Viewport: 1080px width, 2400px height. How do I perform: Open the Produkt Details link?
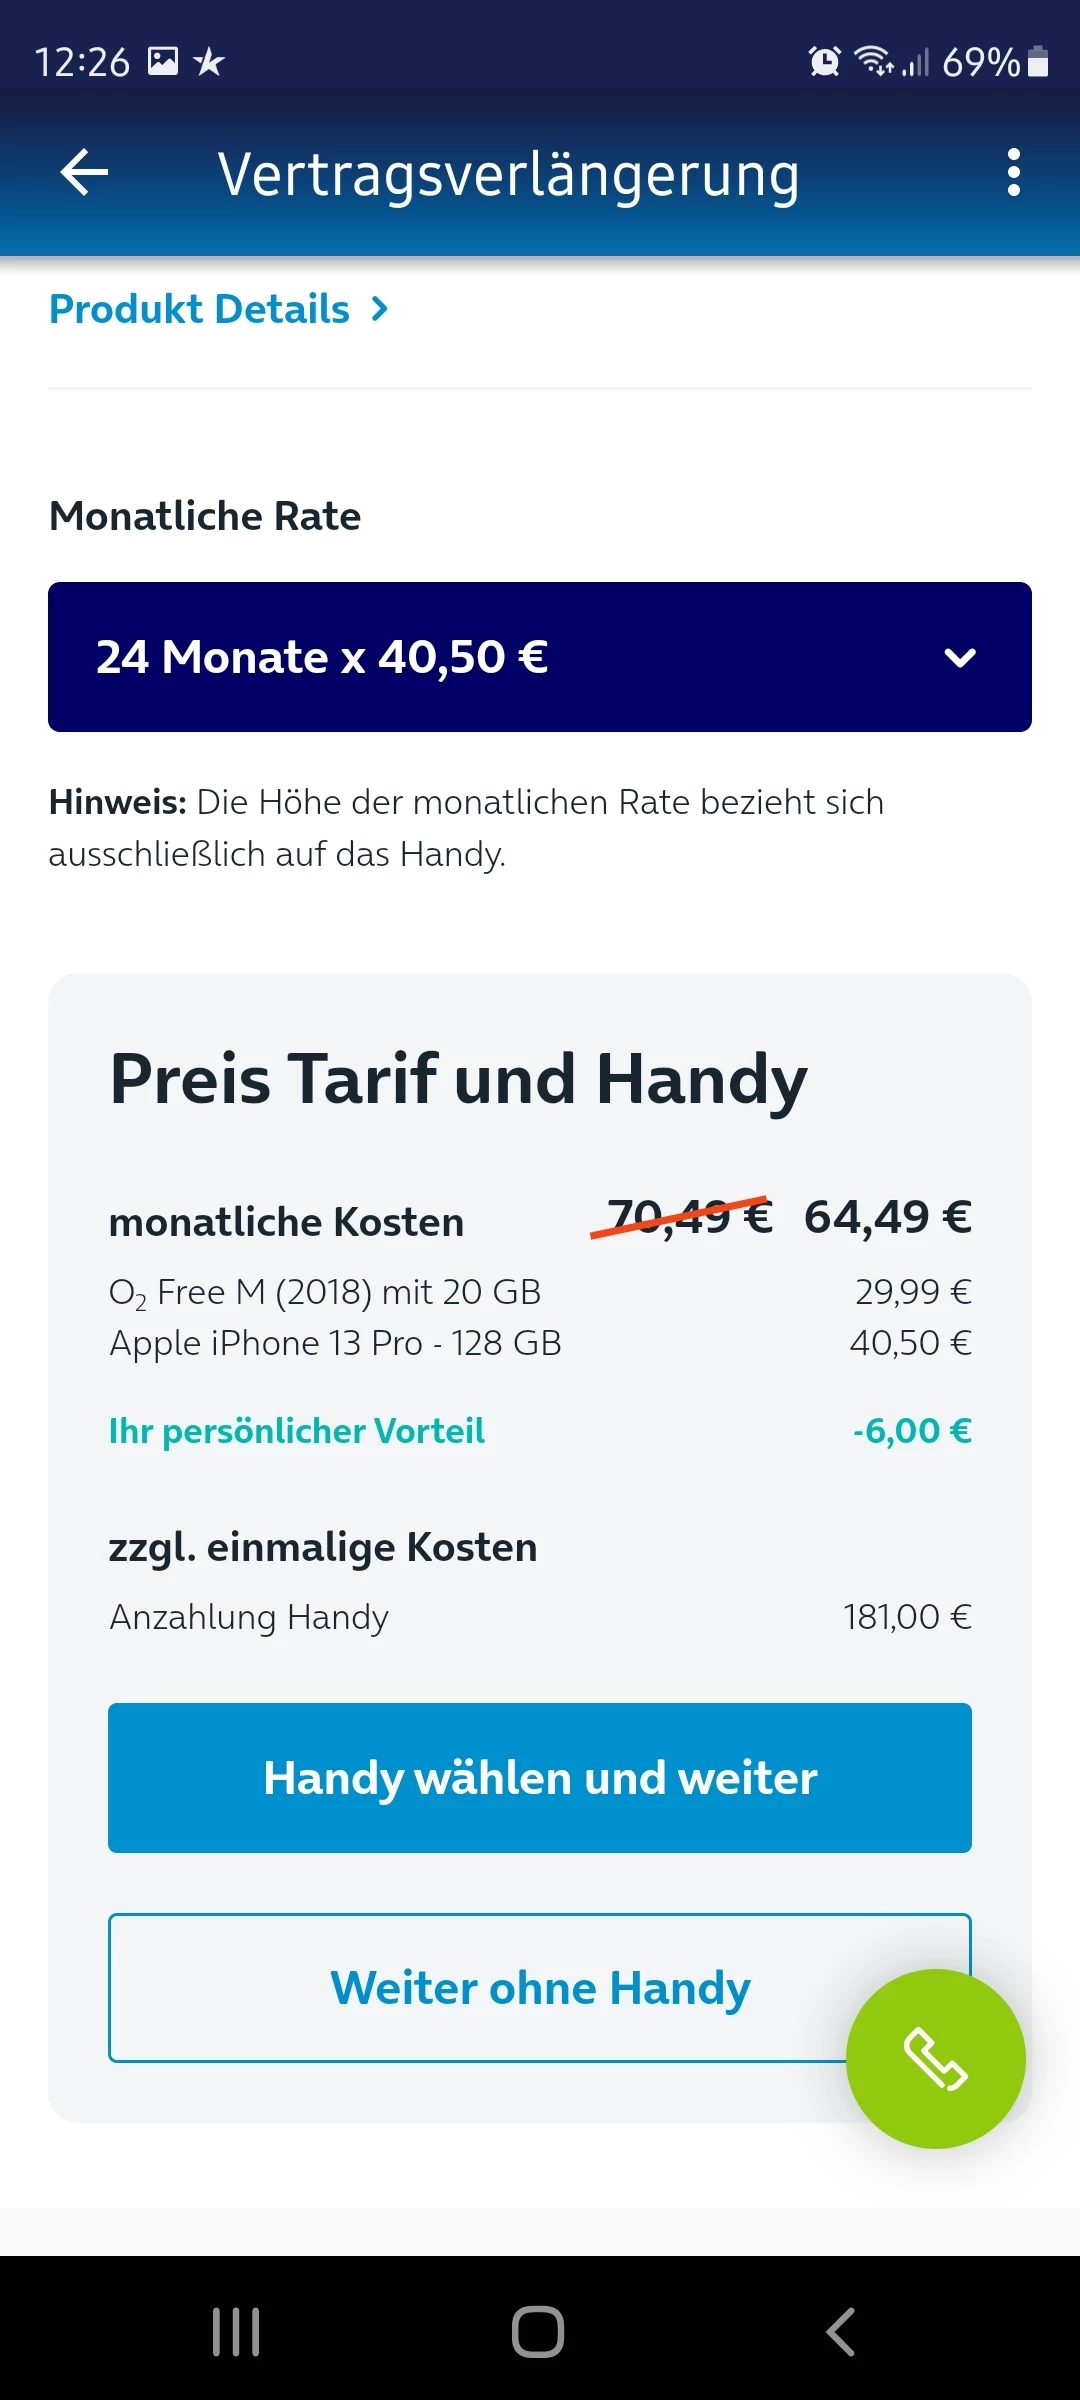200,309
